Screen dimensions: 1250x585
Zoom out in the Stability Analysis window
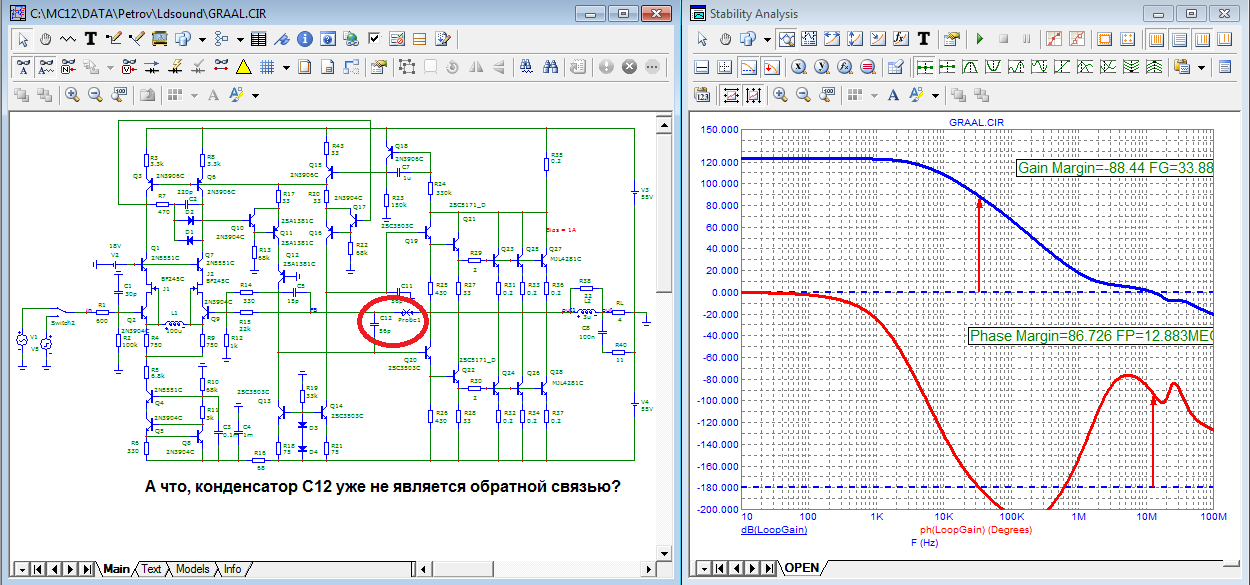point(805,95)
